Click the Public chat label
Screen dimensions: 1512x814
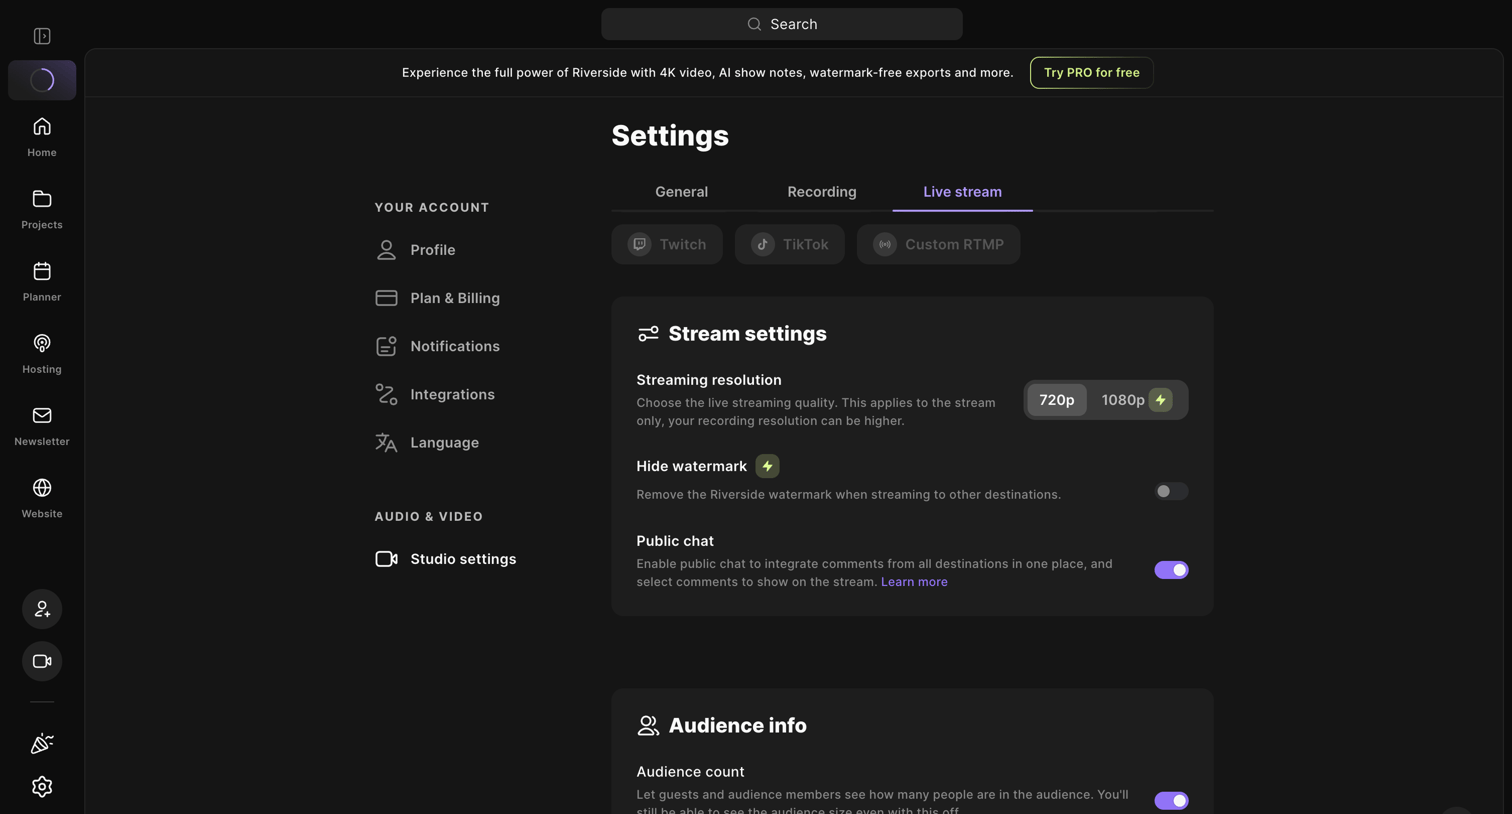click(x=675, y=541)
